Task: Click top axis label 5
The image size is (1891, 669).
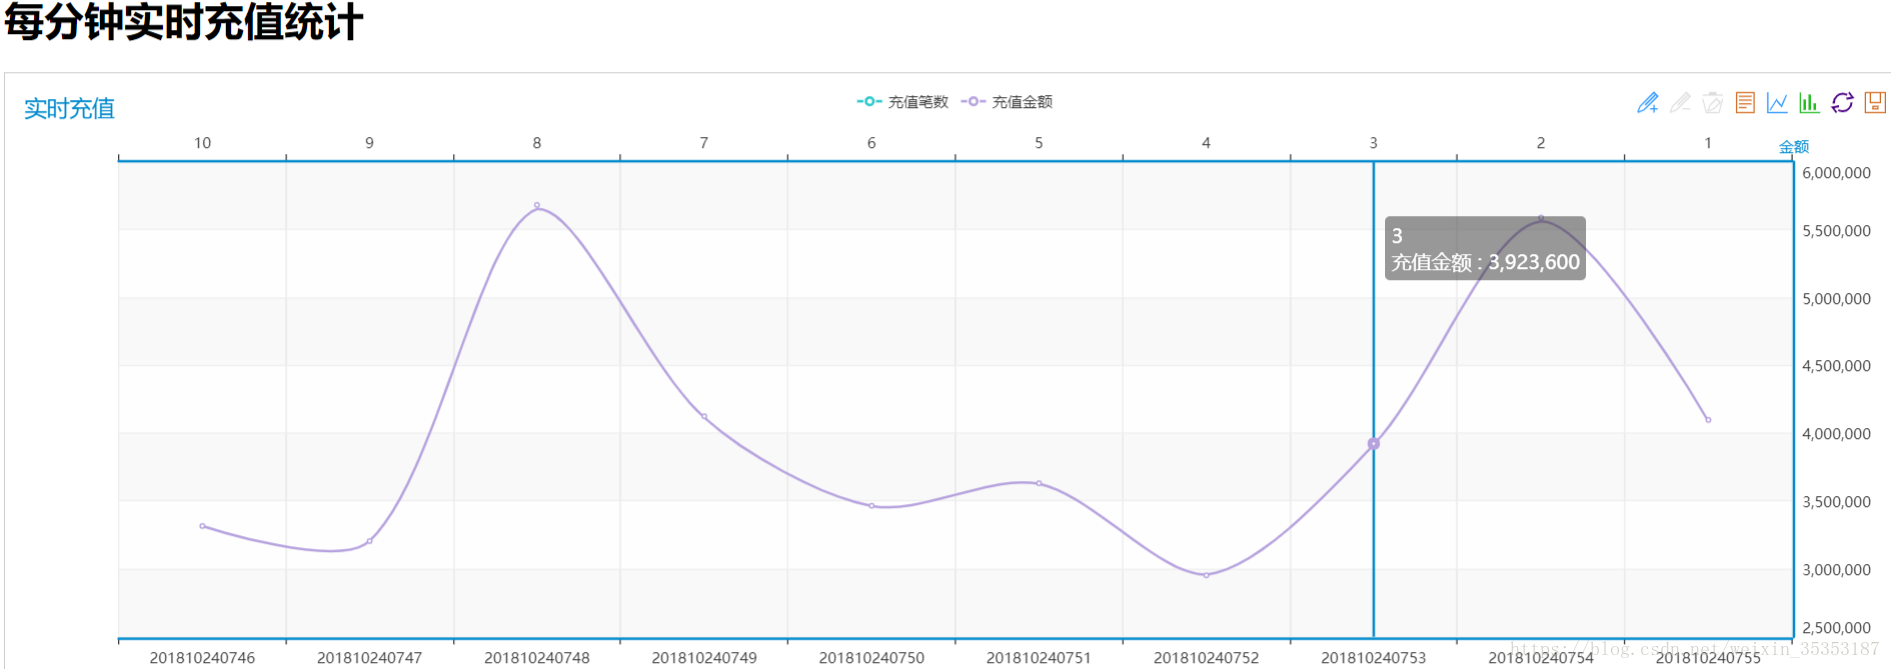Action: point(1039,143)
